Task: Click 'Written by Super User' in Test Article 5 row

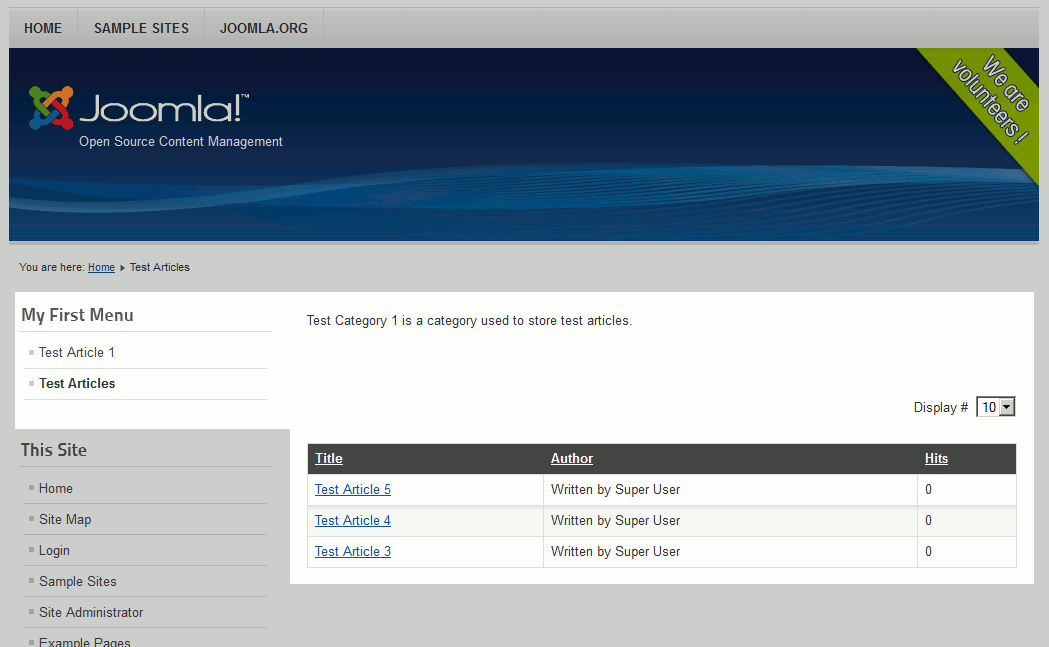Action: tap(615, 489)
